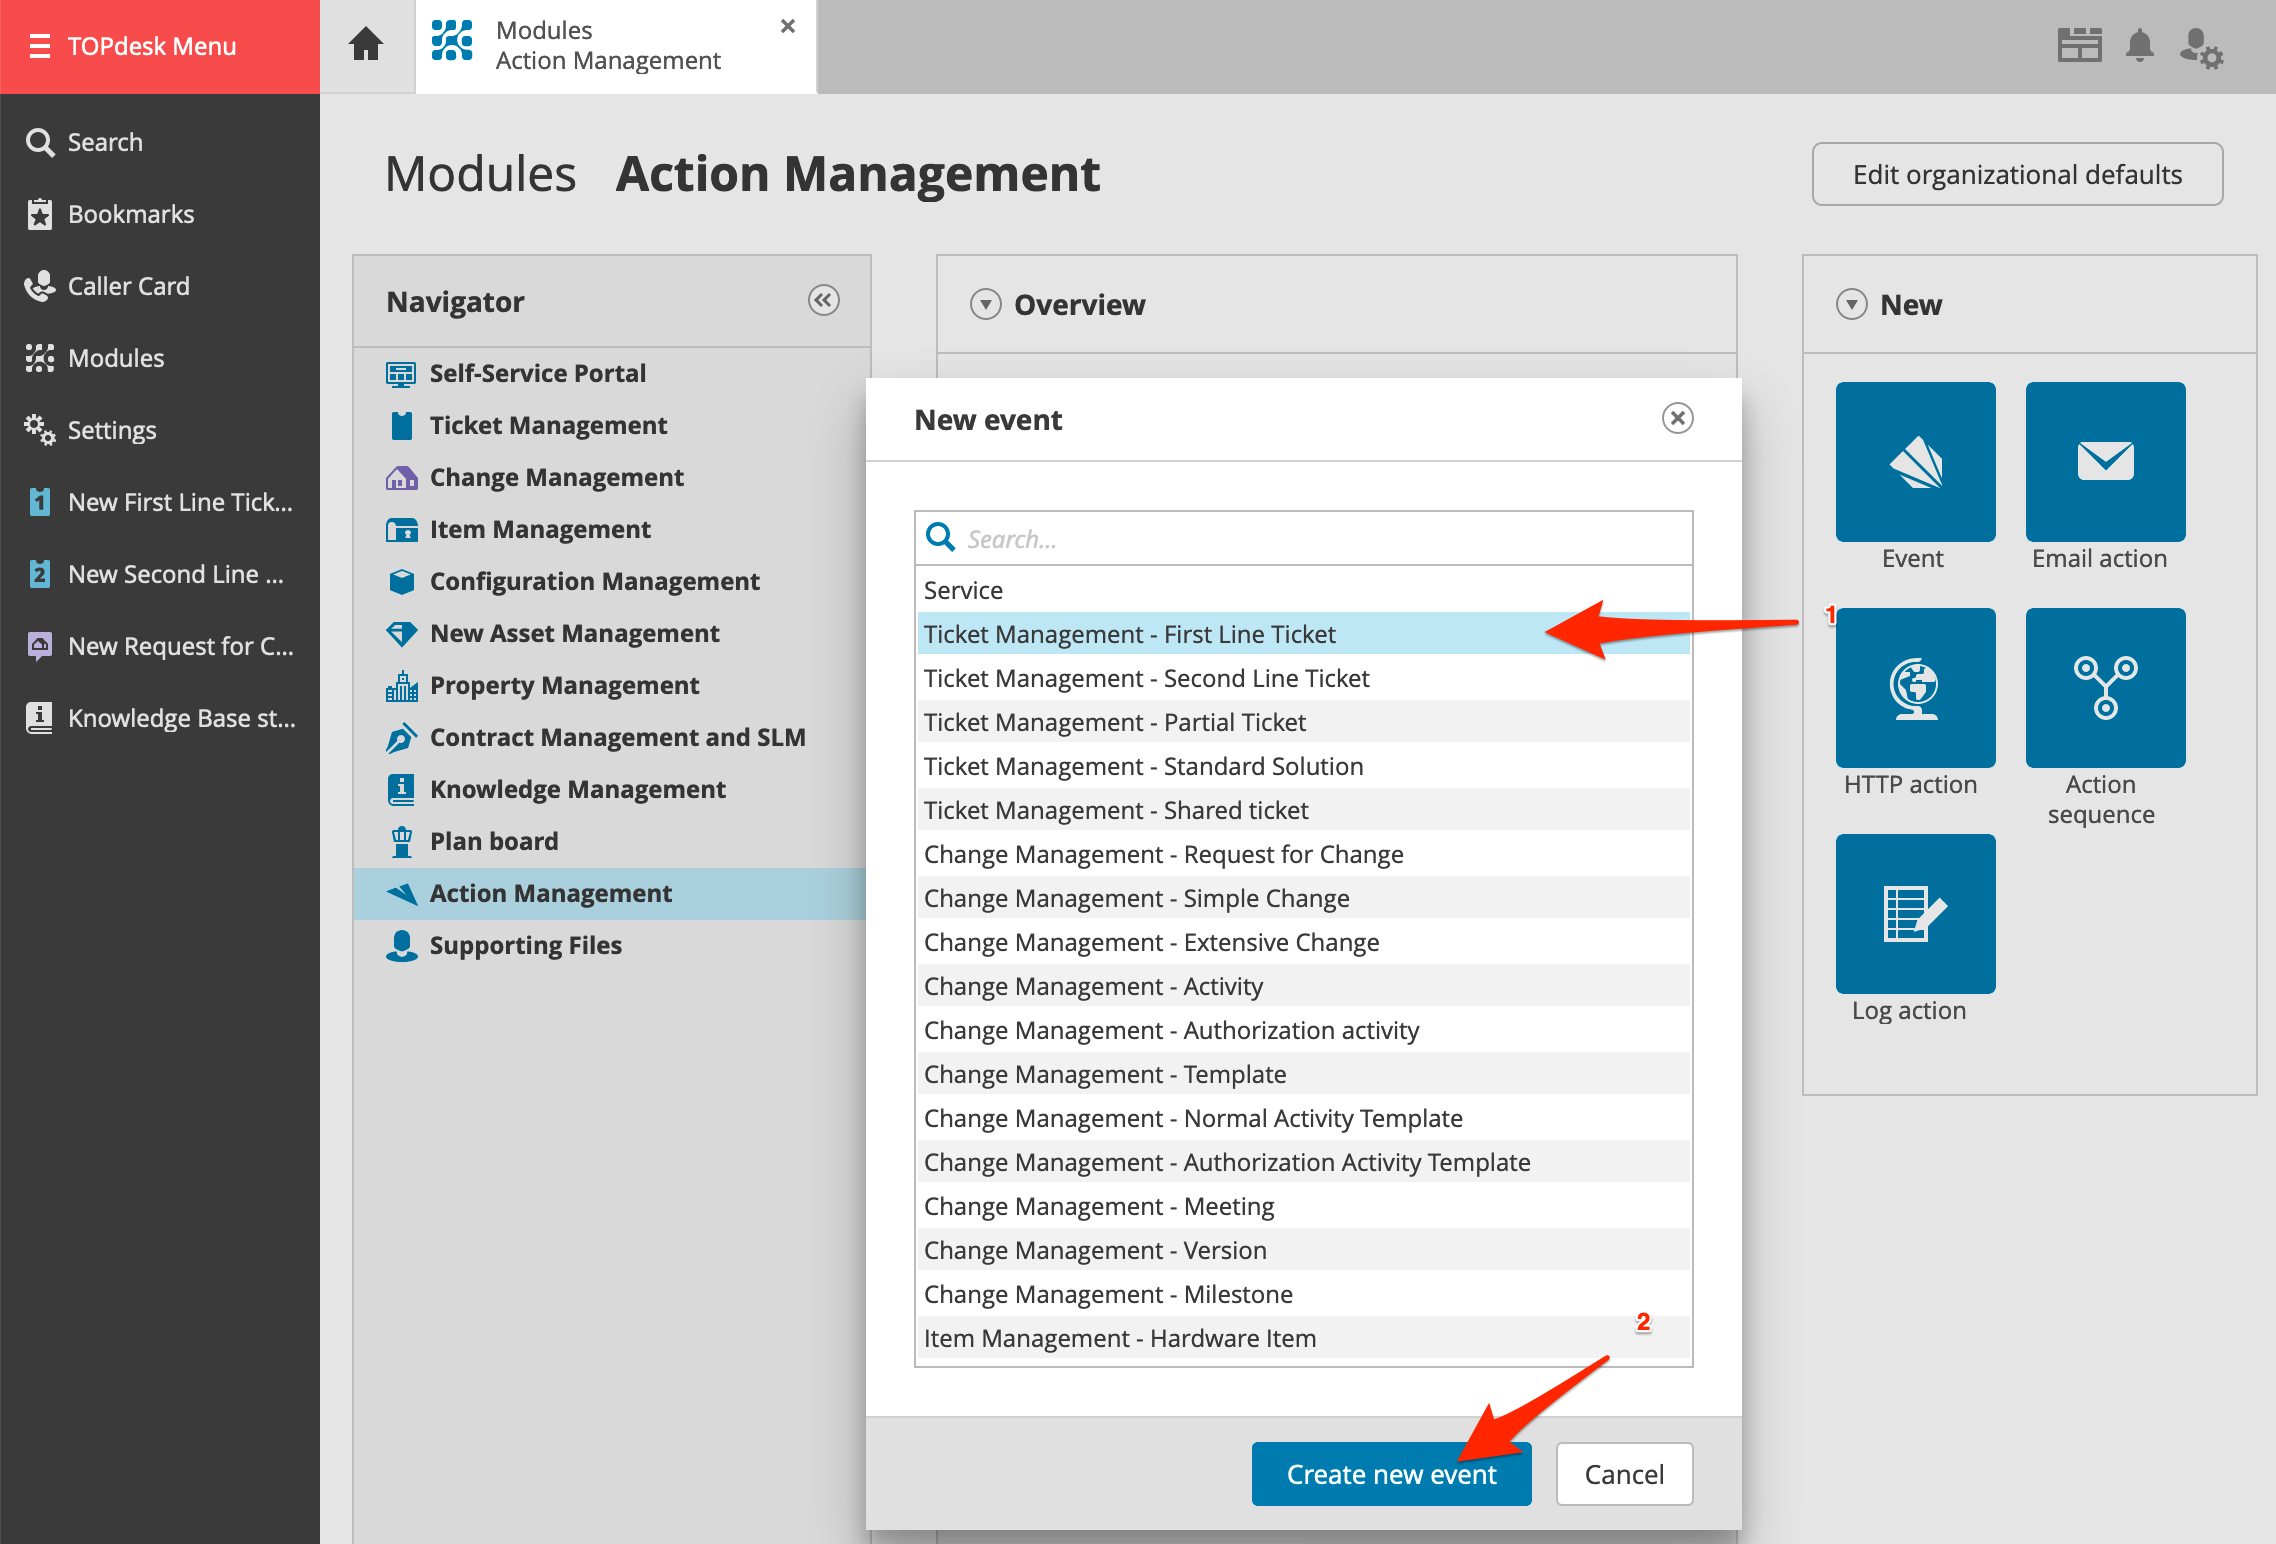Open Modules in the sidebar
2276x1544 pixels.
click(x=115, y=358)
